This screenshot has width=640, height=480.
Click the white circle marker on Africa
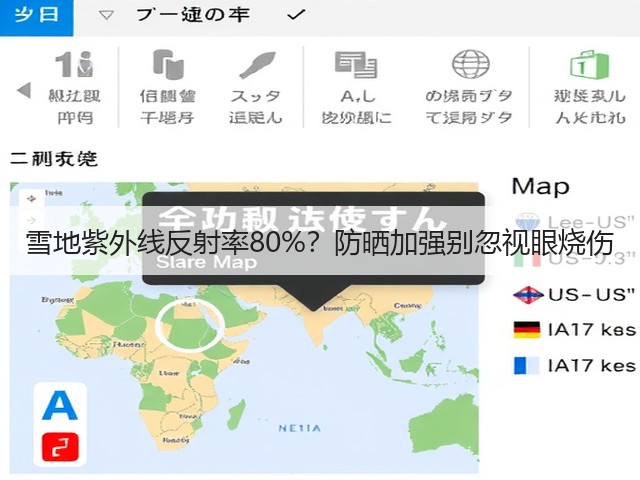click(x=190, y=326)
